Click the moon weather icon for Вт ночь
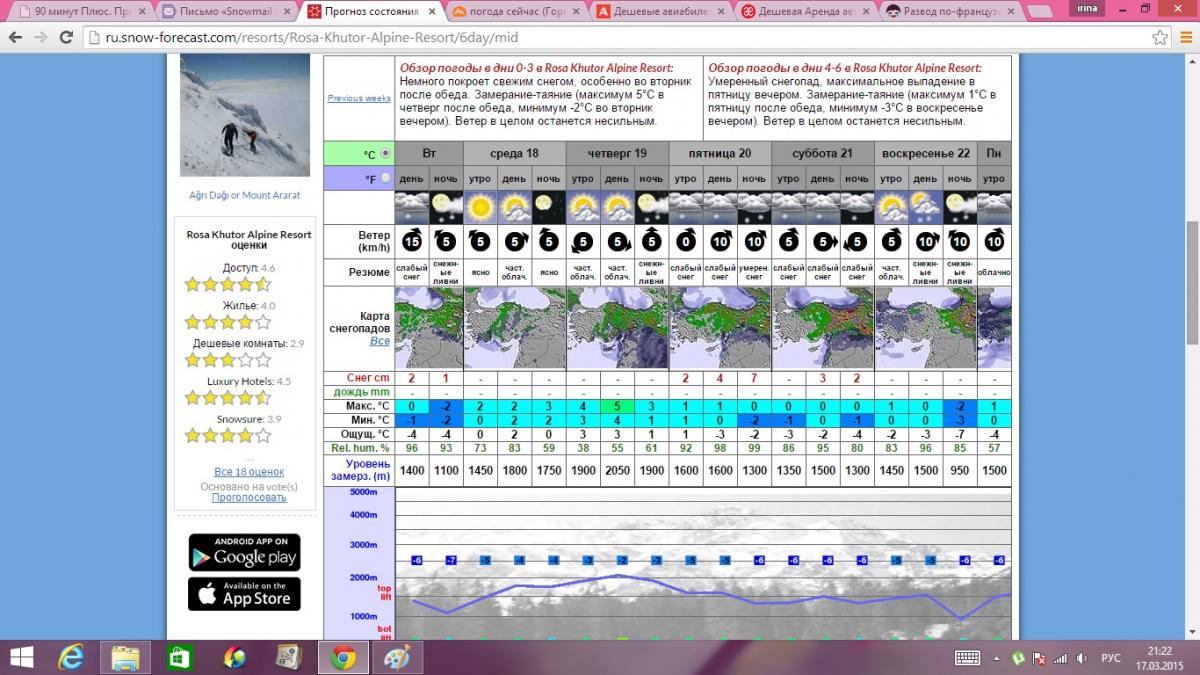Viewport: 1200px width, 675px height. point(446,207)
